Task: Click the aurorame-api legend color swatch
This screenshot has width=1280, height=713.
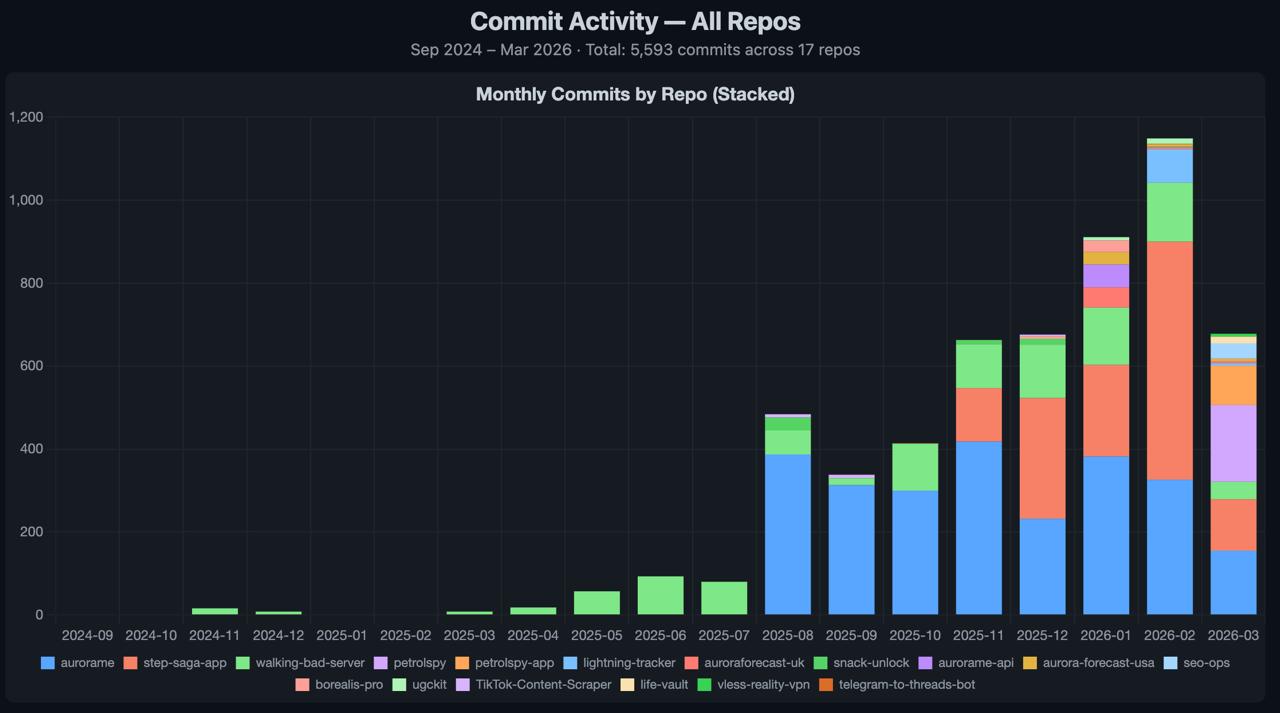Action: tap(926, 663)
